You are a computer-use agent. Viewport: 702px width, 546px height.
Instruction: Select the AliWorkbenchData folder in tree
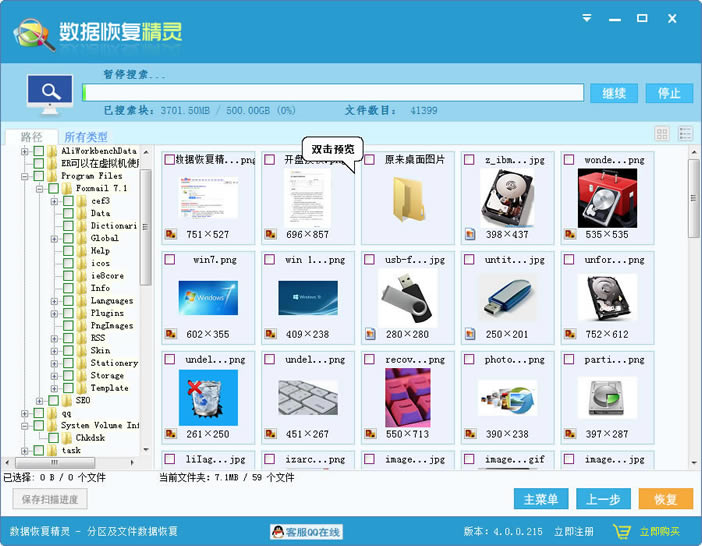(99, 151)
